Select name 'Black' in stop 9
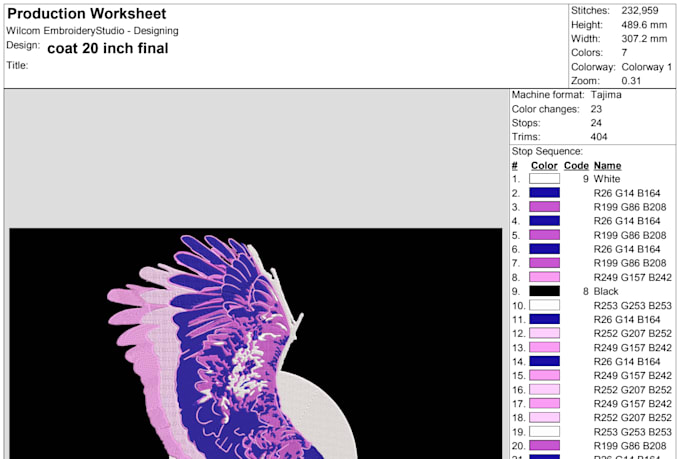 606,291
